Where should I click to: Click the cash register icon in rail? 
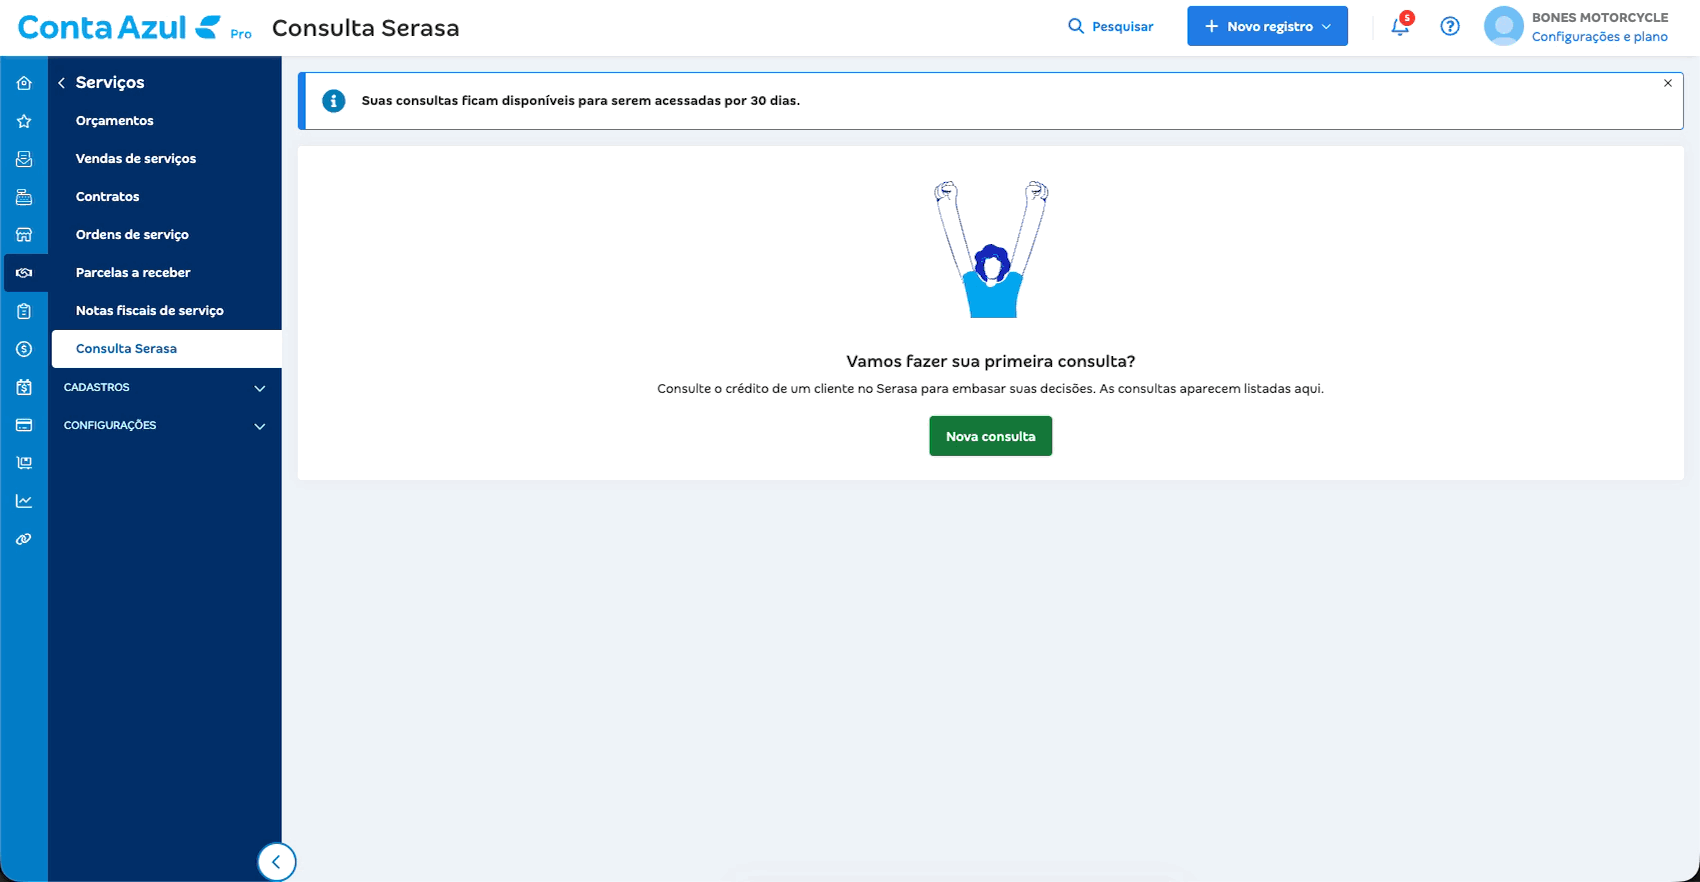tap(24, 197)
